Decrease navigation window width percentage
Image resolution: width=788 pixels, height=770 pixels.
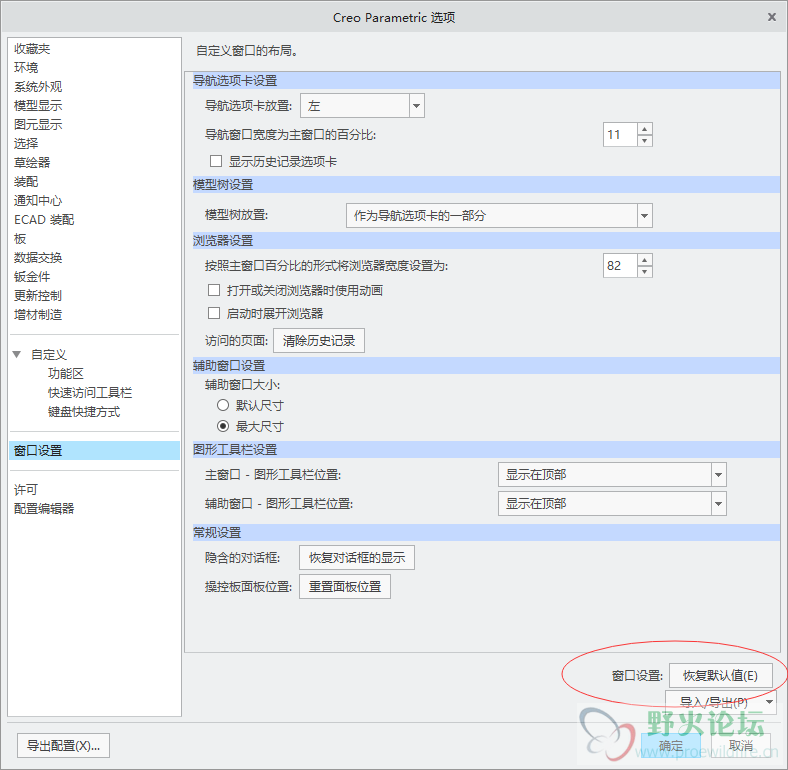[x=645, y=141]
